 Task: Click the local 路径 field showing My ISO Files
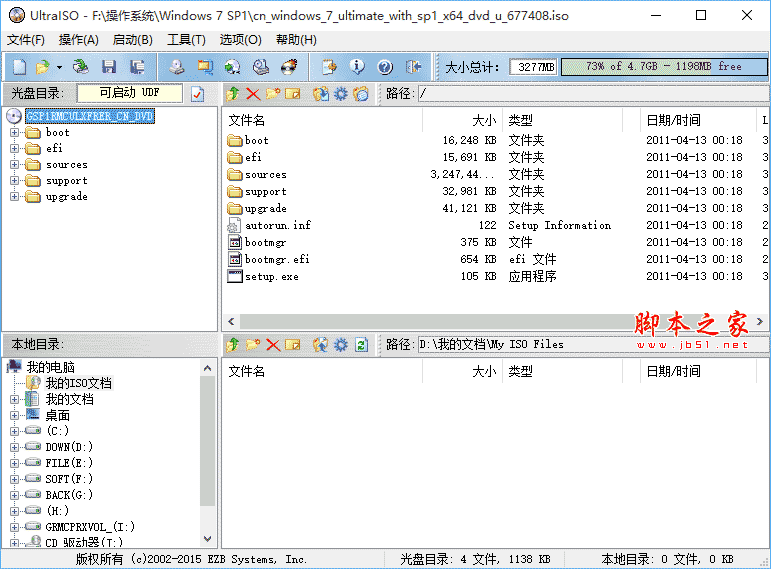click(x=594, y=345)
